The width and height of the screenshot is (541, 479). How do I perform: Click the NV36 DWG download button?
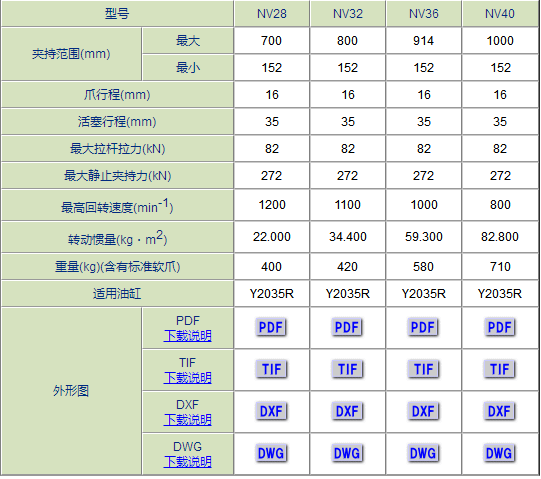pyautogui.click(x=423, y=453)
